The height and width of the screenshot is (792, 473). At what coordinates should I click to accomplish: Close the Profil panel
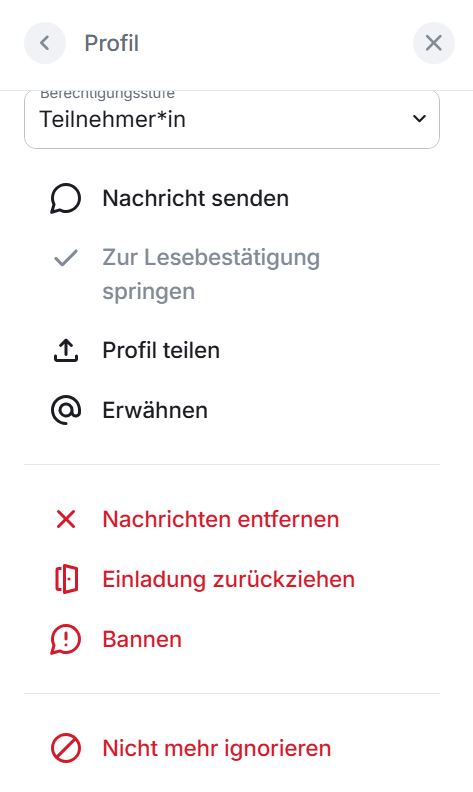[434, 43]
